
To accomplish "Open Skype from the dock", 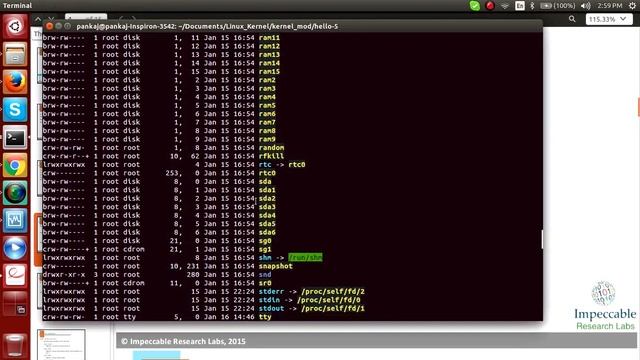I will (x=15, y=109).
